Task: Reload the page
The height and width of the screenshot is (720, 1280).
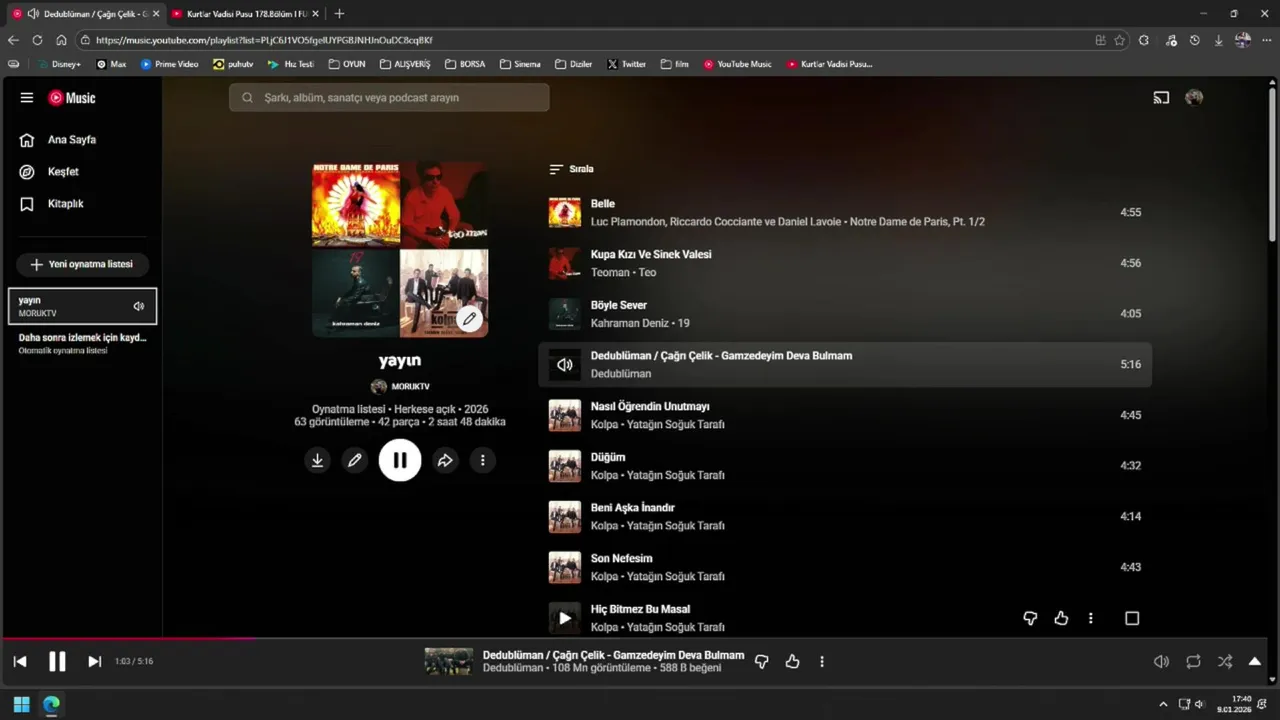Action: 37,40
